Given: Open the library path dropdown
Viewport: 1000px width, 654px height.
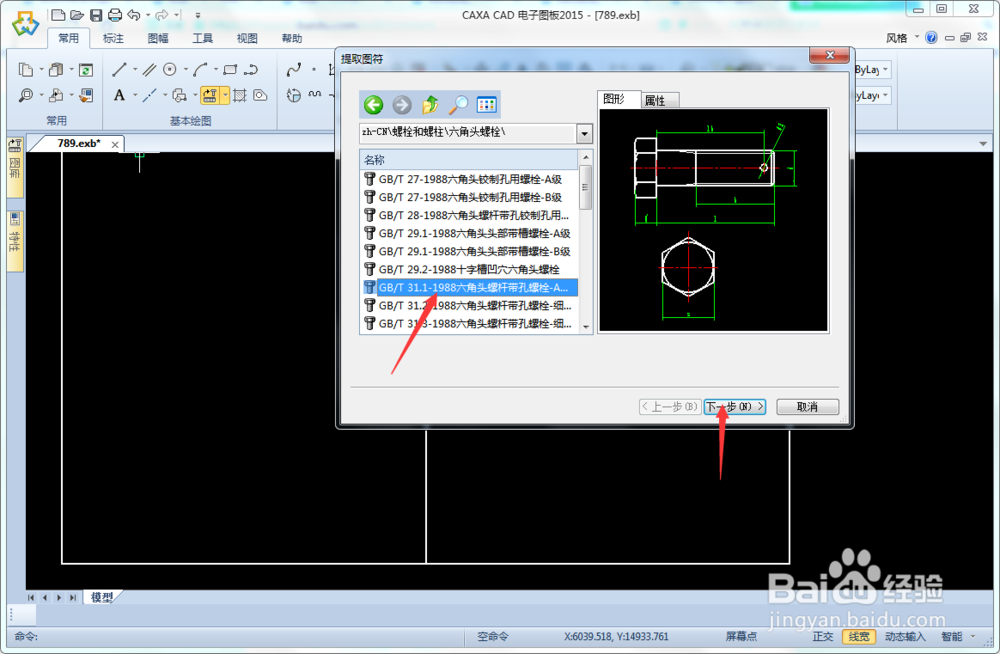Looking at the screenshot, I should [584, 134].
